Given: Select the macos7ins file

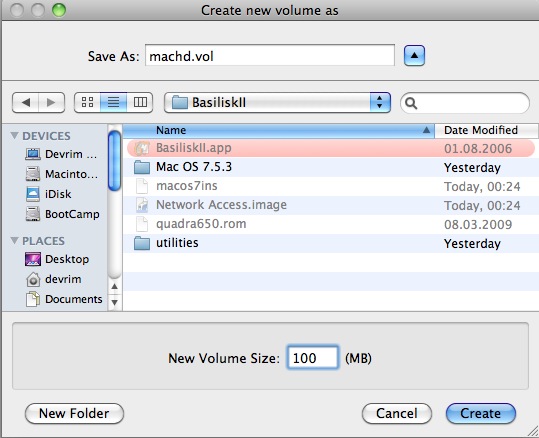Looking at the screenshot, I should [x=331, y=186].
